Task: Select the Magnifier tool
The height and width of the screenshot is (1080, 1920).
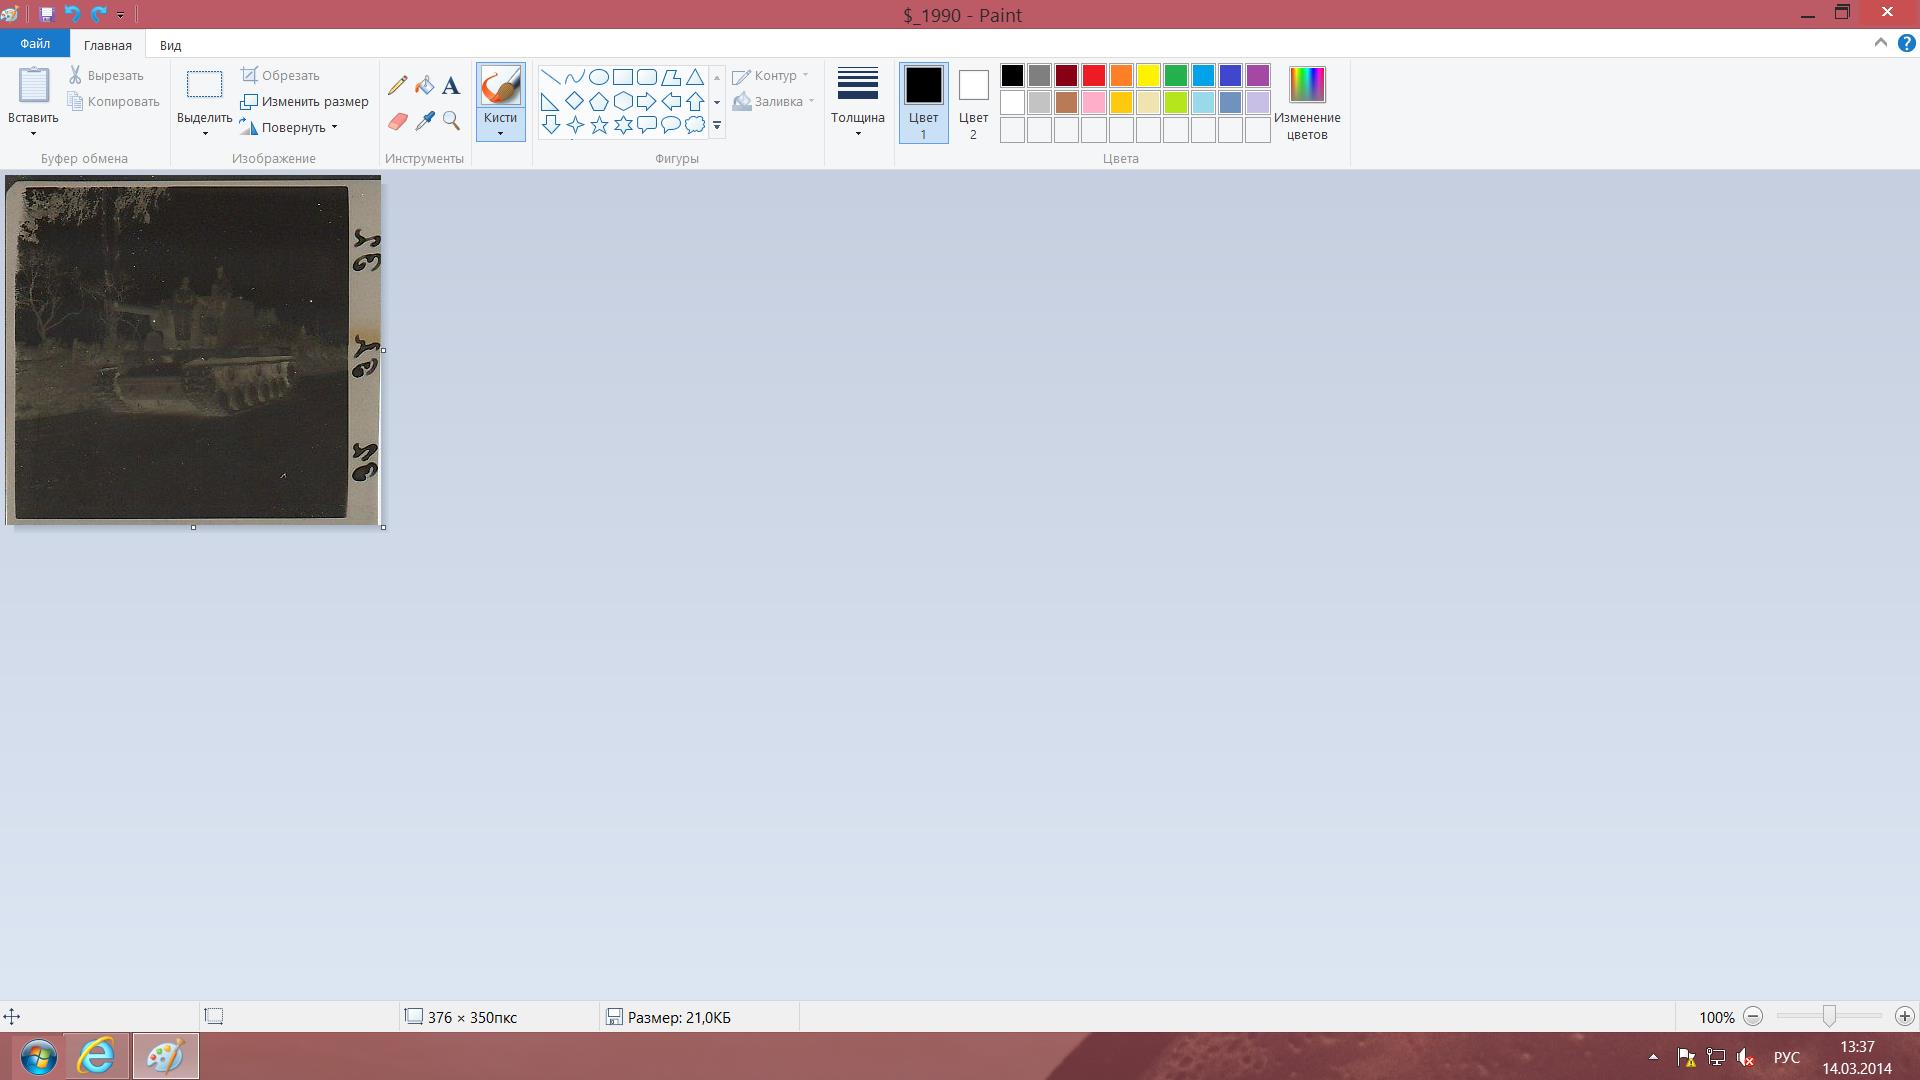Action: coord(451,121)
